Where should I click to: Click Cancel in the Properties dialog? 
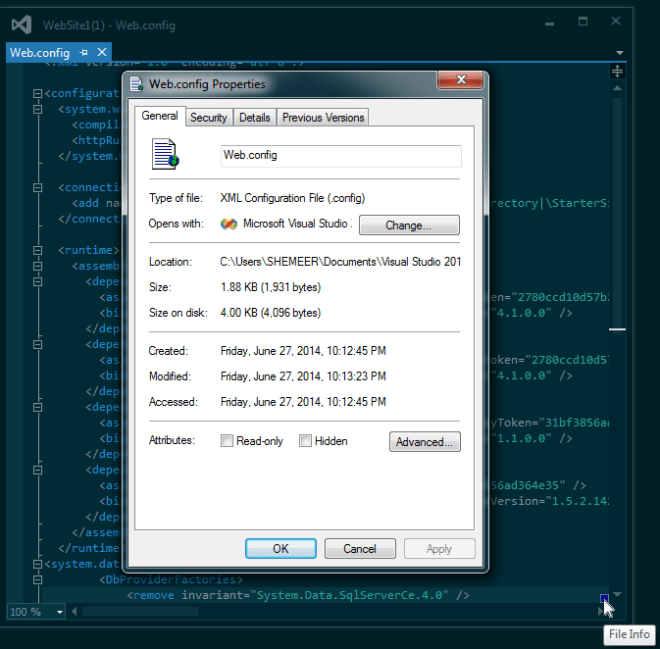[x=360, y=549]
